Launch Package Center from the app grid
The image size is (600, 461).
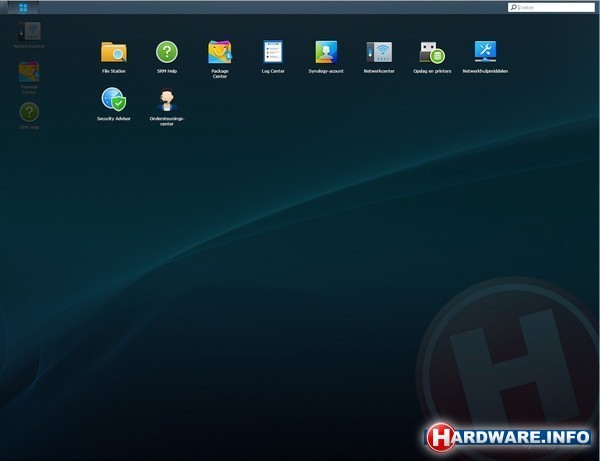[x=220, y=59]
